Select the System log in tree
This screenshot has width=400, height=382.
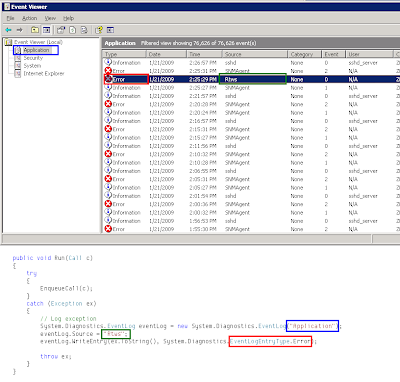(x=32, y=66)
